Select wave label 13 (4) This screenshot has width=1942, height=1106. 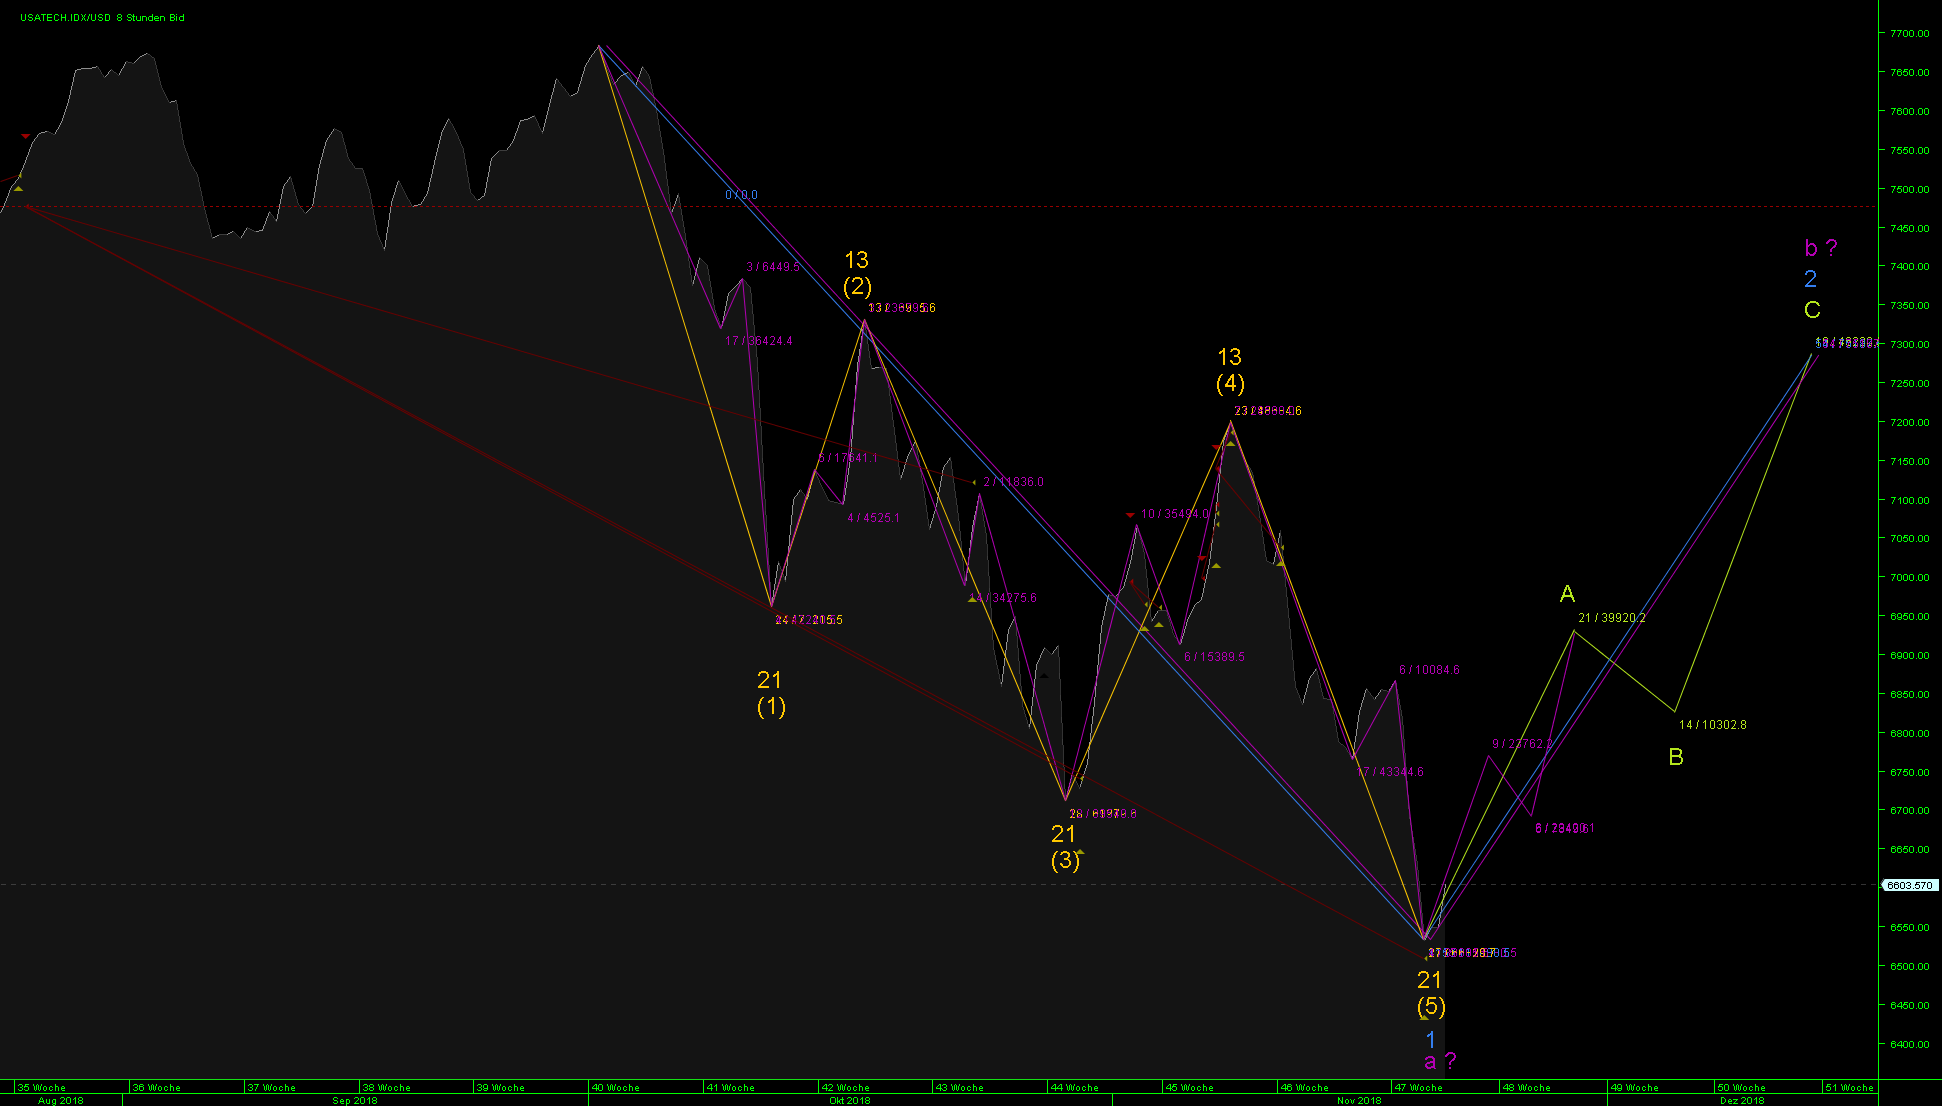pos(1229,370)
